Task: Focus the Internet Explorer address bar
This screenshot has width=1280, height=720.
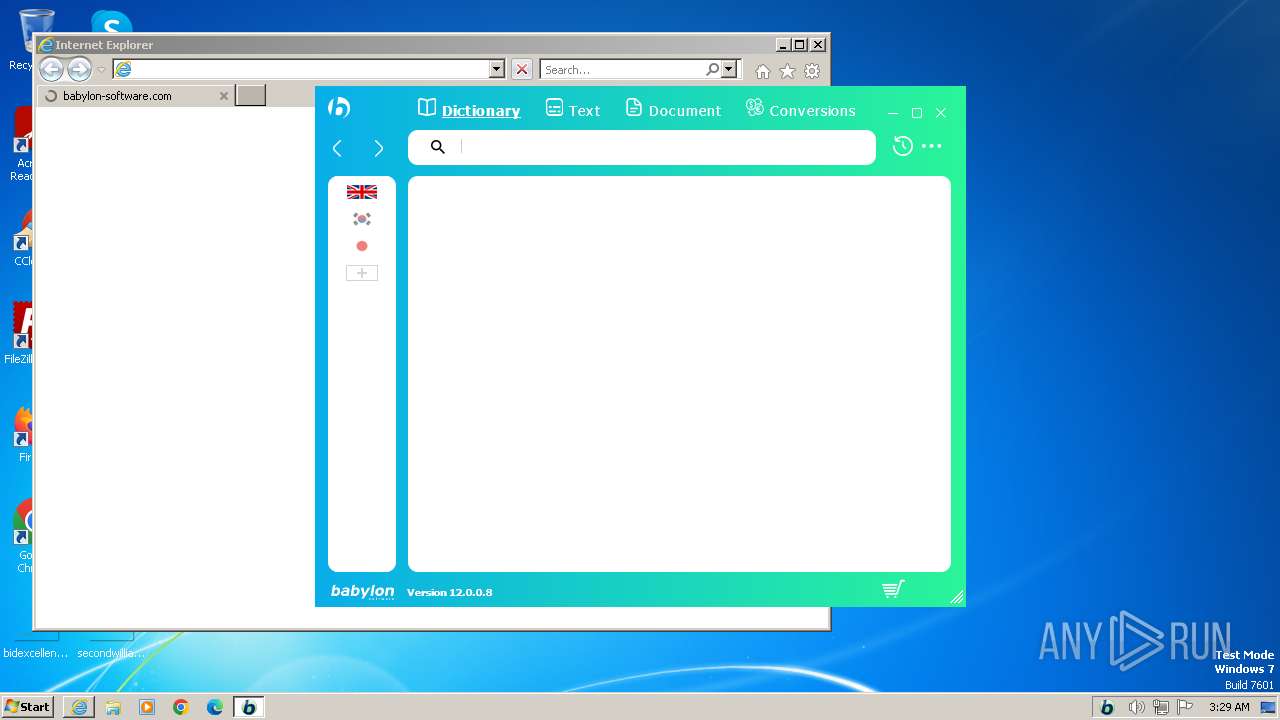Action: click(x=310, y=69)
